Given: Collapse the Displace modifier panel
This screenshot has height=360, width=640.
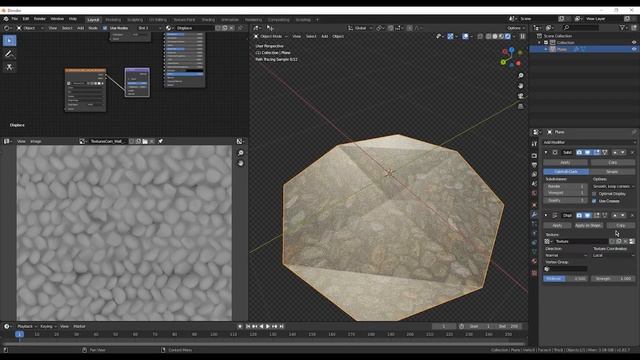Looking at the screenshot, I should click(x=546, y=215).
